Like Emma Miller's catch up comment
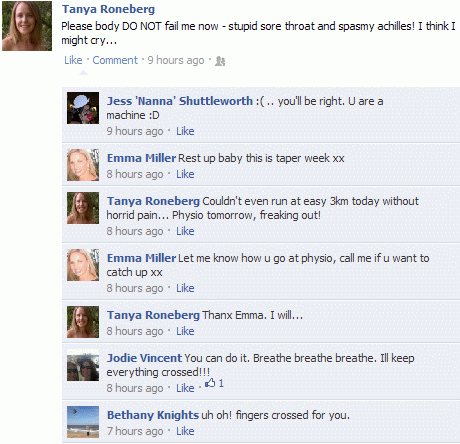 (185, 288)
